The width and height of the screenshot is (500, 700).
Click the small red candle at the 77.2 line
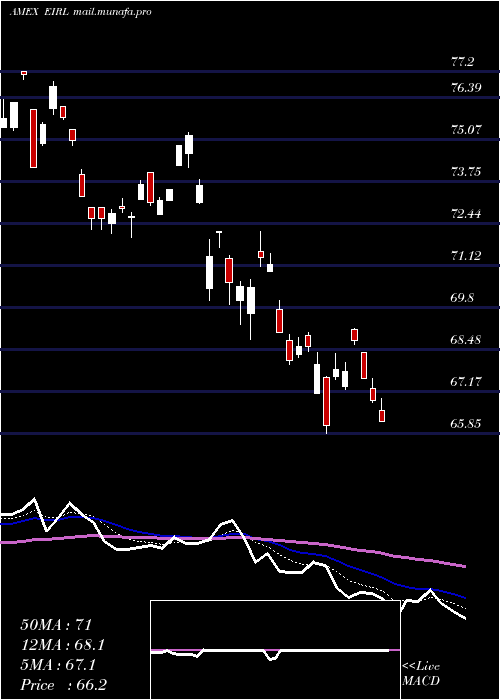(24, 74)
